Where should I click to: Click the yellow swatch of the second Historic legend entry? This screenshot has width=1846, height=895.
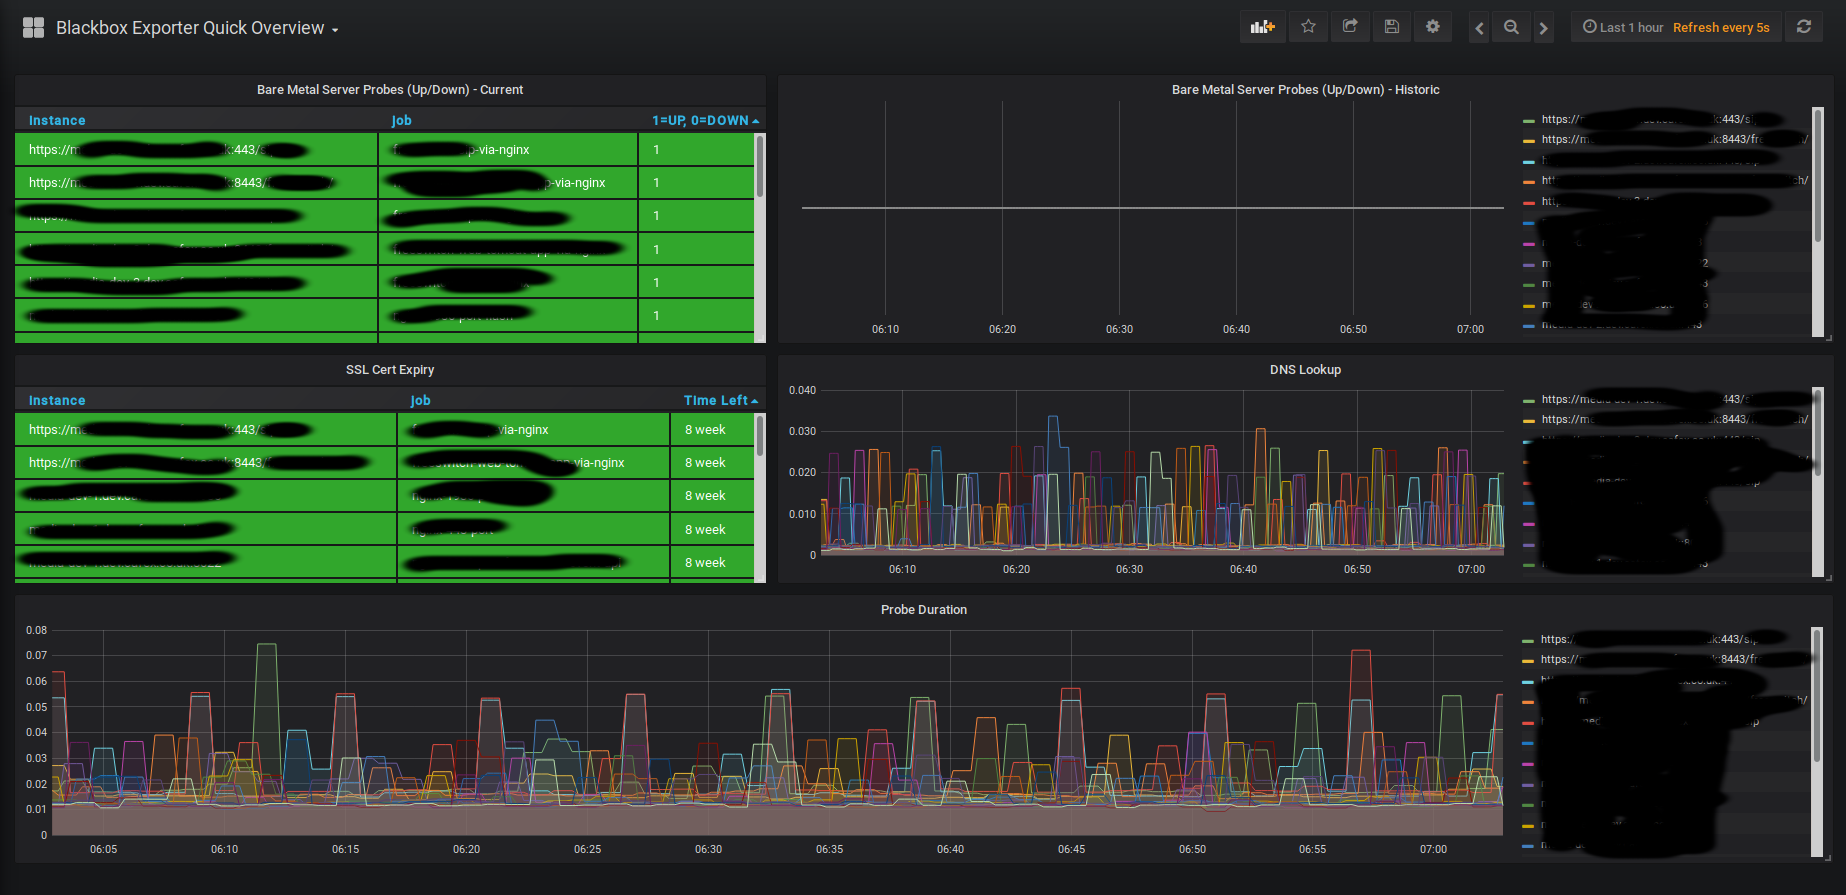1528,140
